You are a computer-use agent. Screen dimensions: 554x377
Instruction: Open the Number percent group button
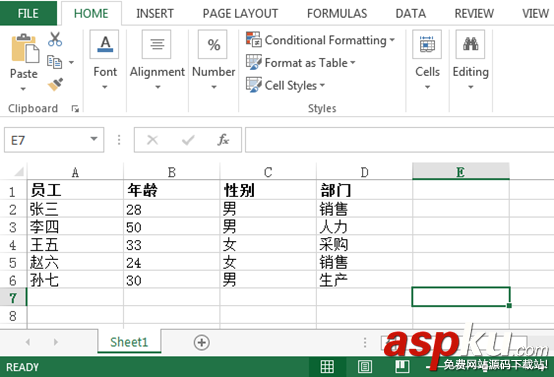[213, 44]
